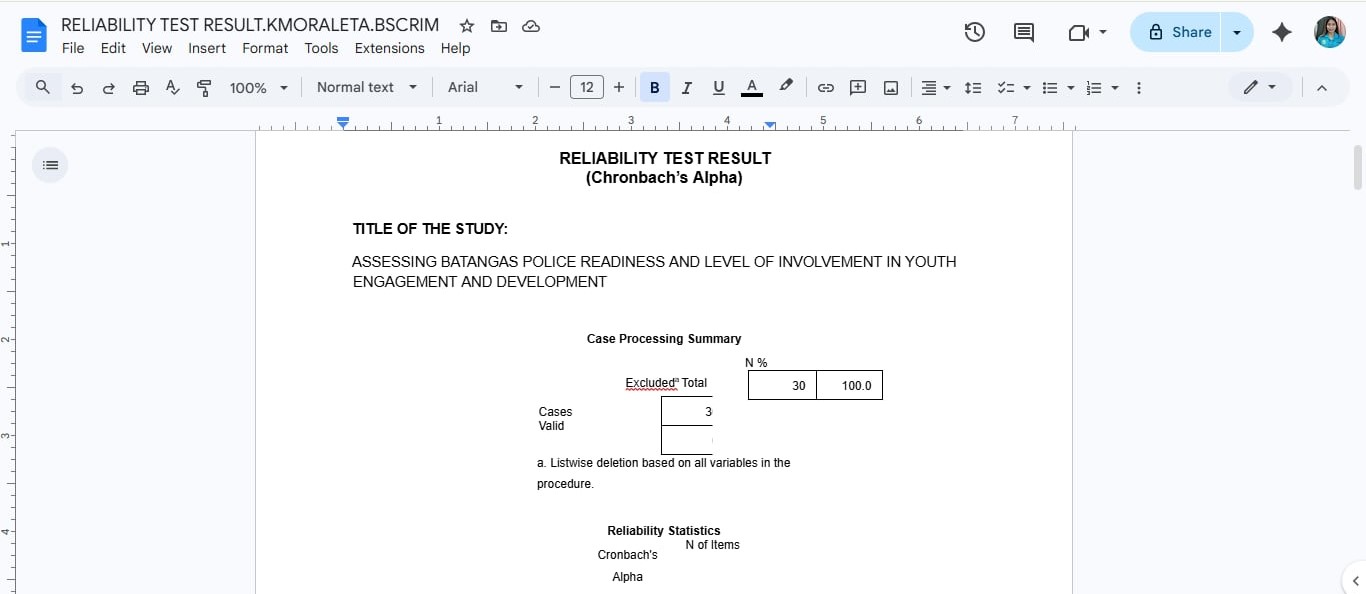
Task: Show the document outline
Action: [50, 165]
